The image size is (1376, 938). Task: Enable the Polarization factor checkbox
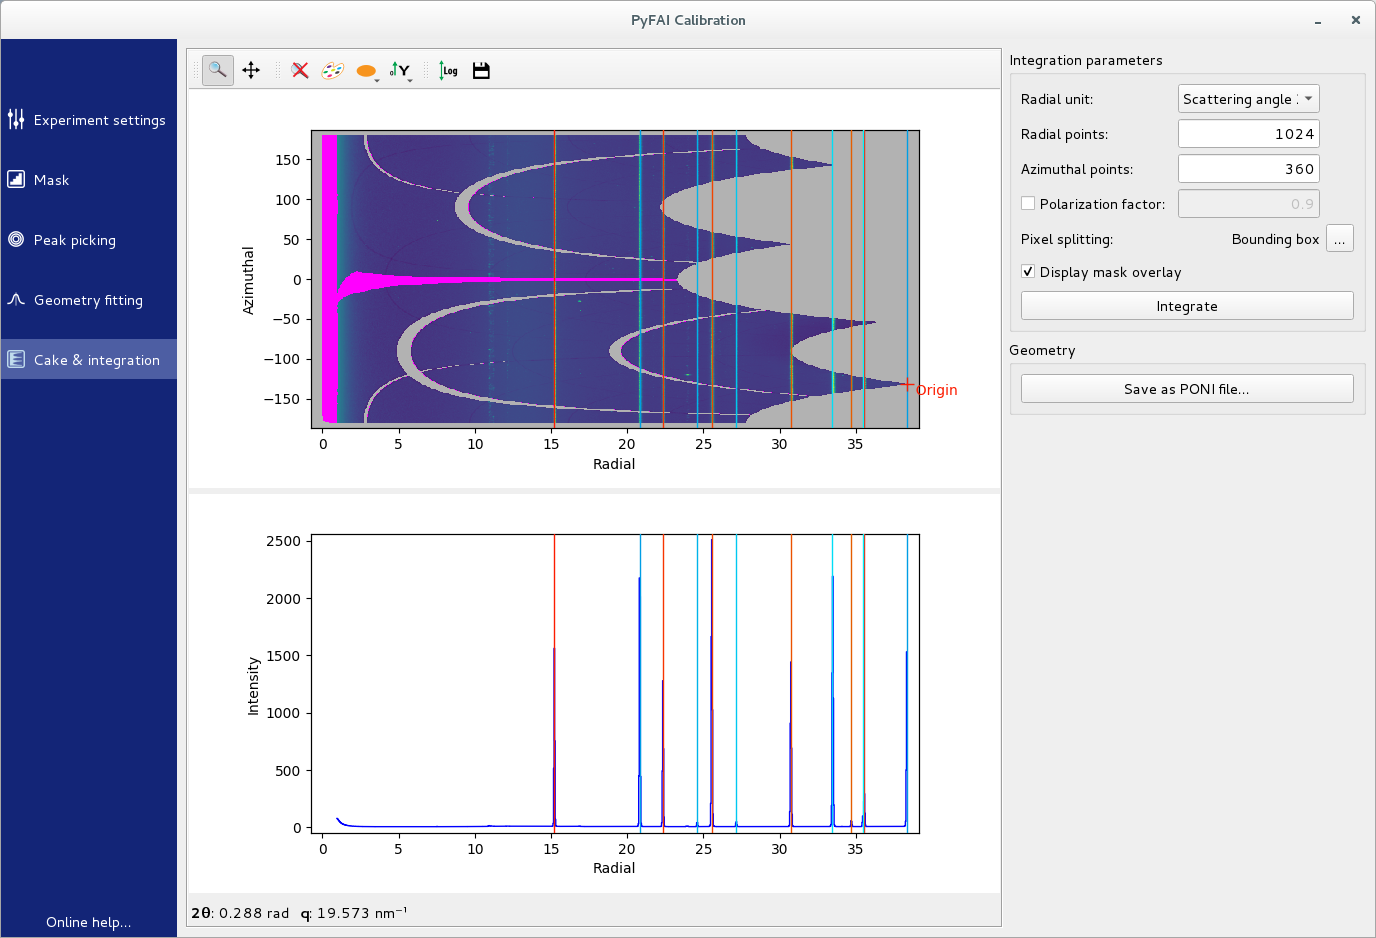click(x=1027, y=203)
